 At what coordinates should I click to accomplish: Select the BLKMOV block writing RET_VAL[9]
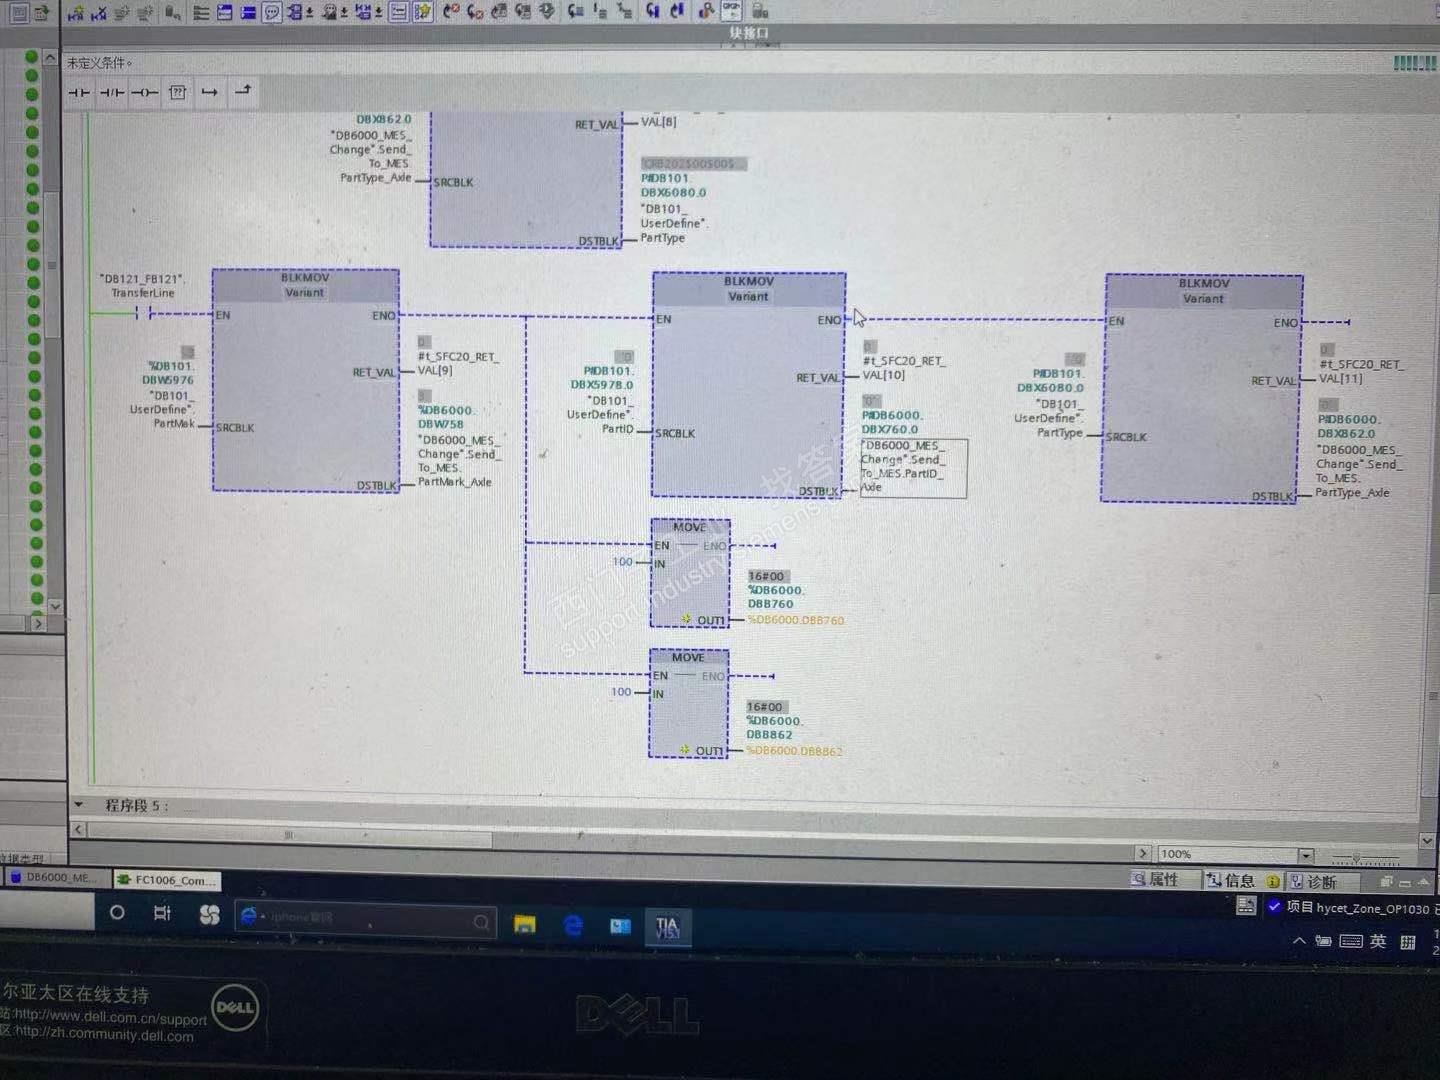[x=306, y=380]
